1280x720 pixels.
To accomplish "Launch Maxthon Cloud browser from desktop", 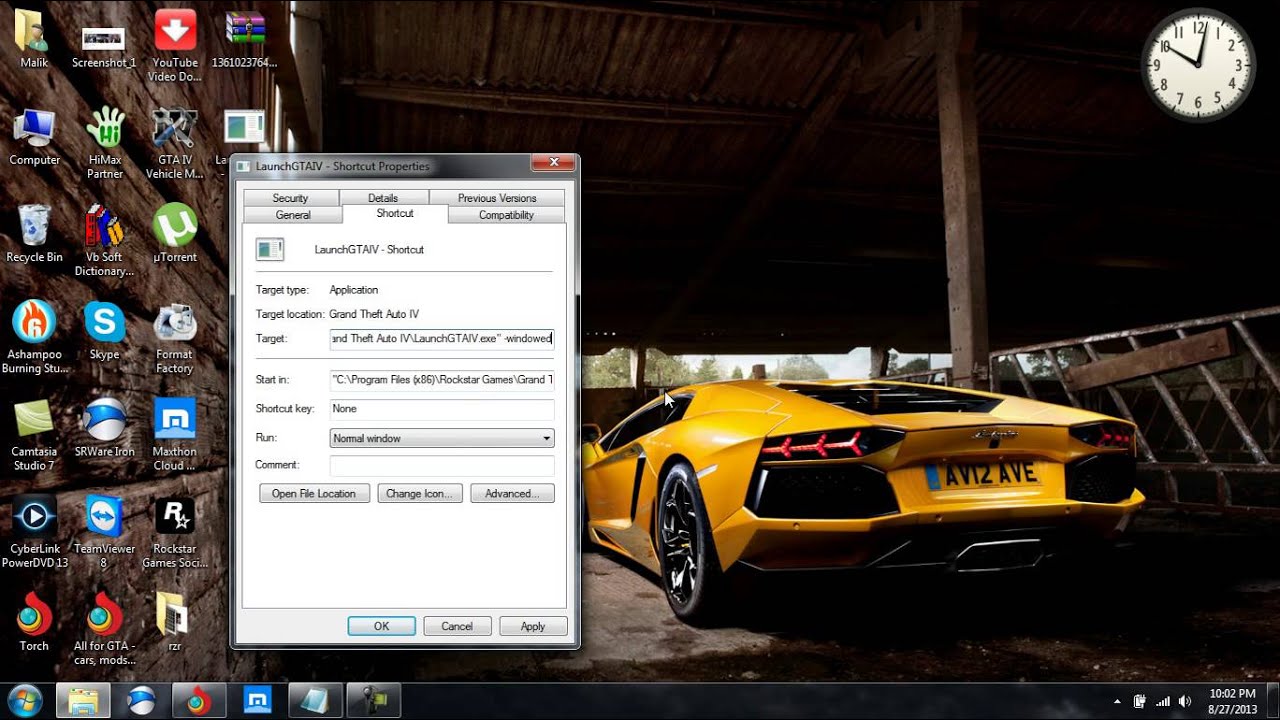I will pos(175,435).
